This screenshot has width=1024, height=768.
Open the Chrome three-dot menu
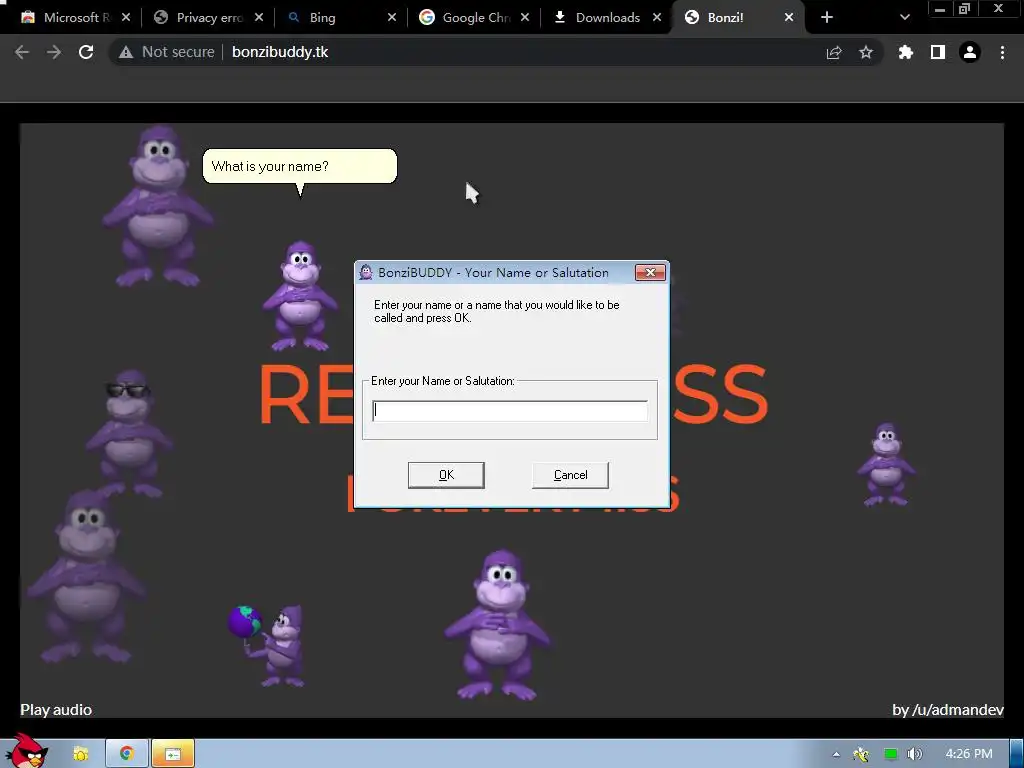pos(1002,52)
